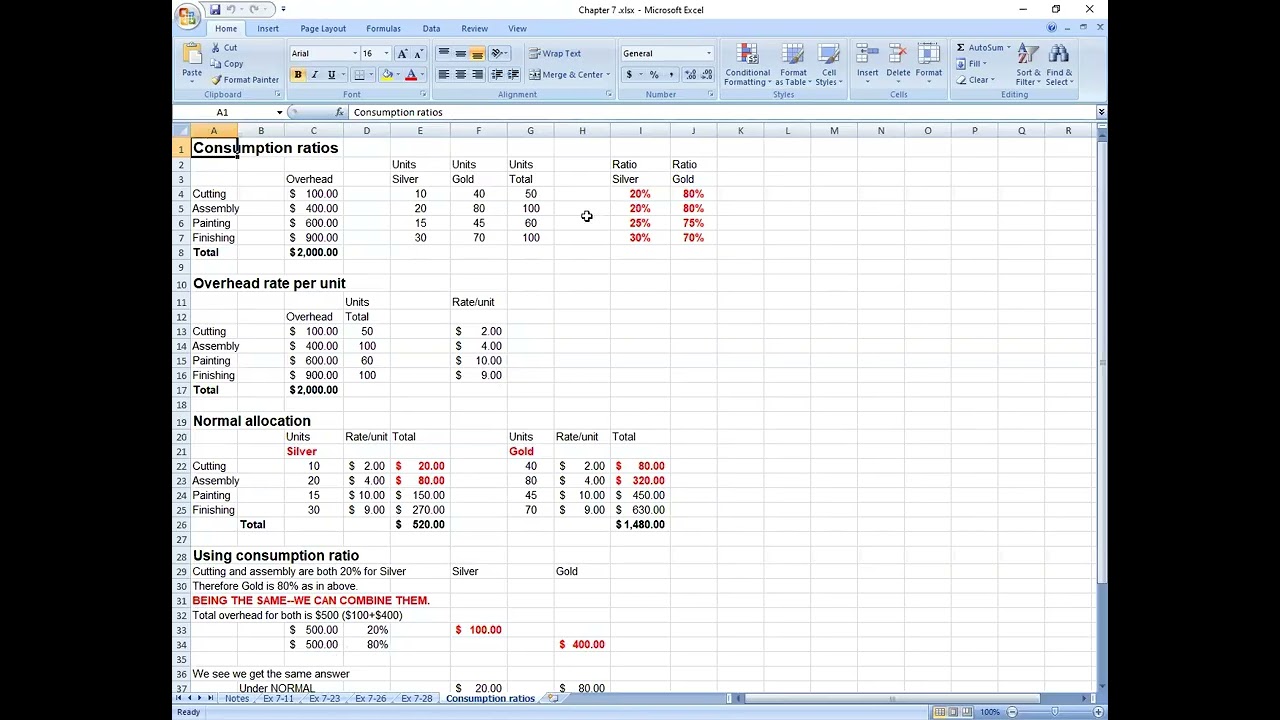This screenshot has height=720, width=1280.
Task: Decrease indent in cell
Action: point(496,75)
